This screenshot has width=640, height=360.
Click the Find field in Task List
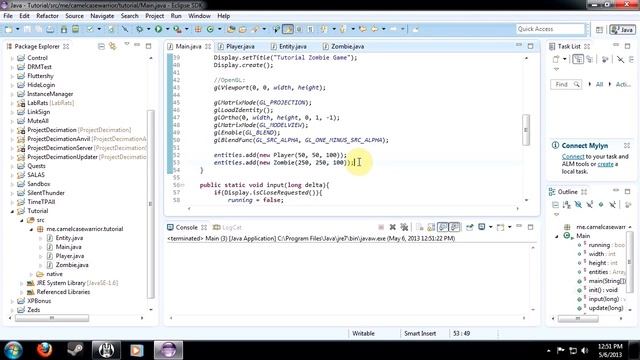point(566,84)
